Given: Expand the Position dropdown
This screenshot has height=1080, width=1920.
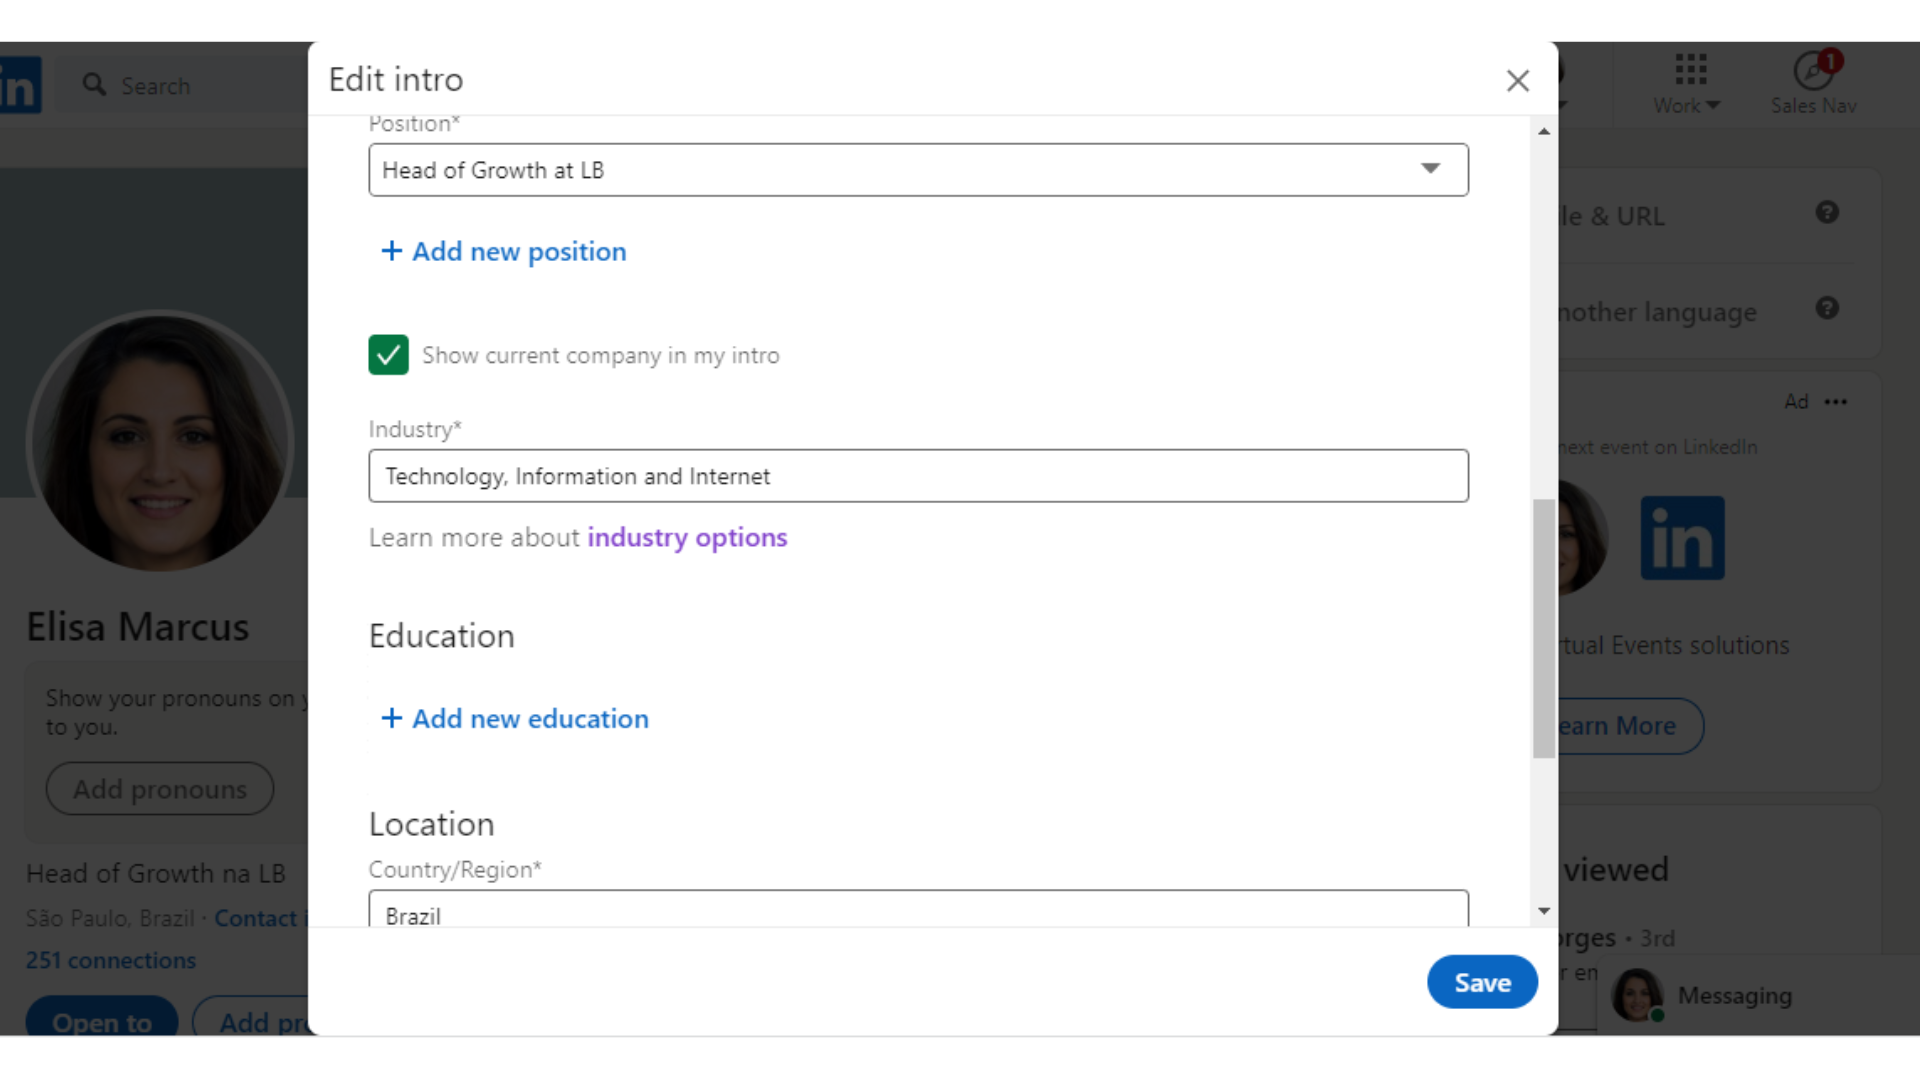Looking at the screenshot, I should click(x=1430, y=169).
